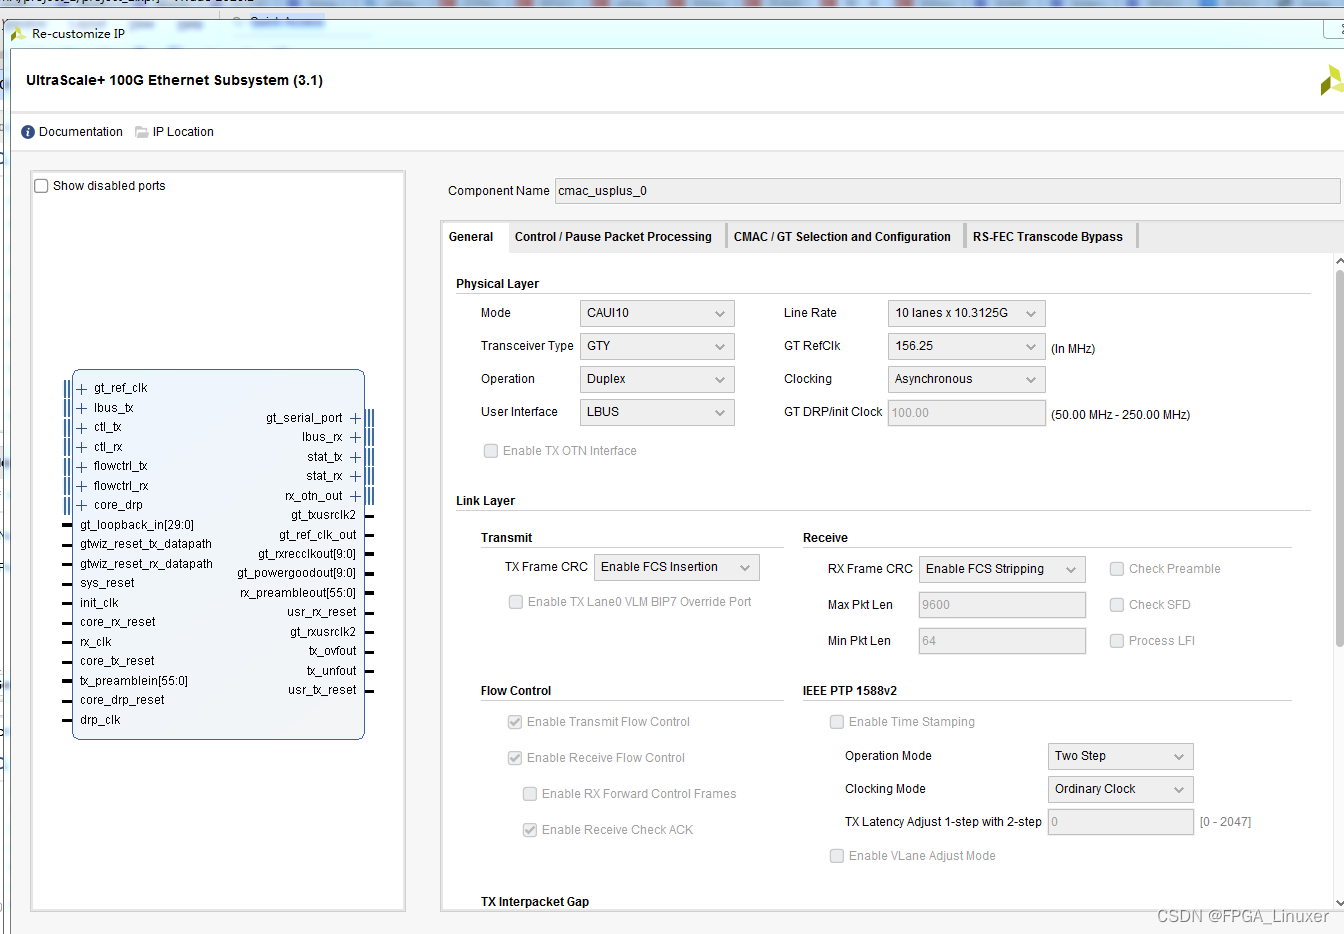Toggle Enable RX Forward Control Frames checkbox

point(530,794)
